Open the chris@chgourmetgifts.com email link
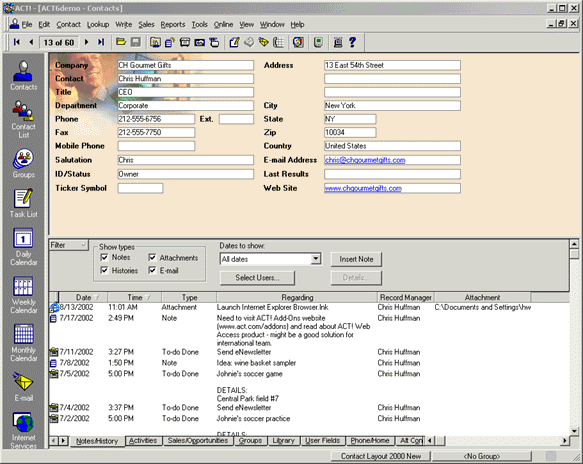This screenshot has height=464, width=583. click(365, 160)
